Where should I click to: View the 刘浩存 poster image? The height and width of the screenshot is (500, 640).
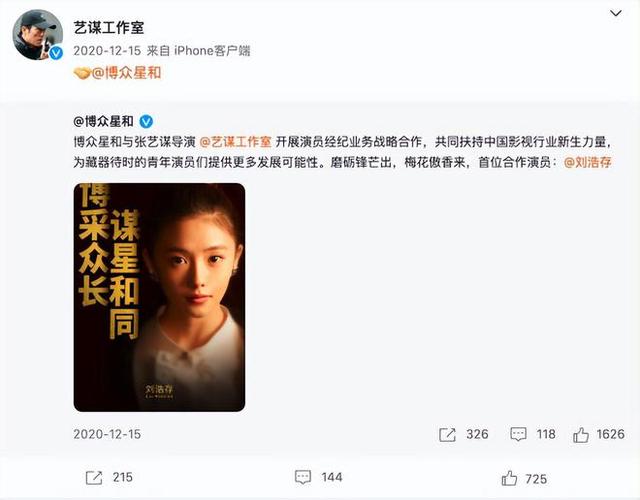point(159,297)
